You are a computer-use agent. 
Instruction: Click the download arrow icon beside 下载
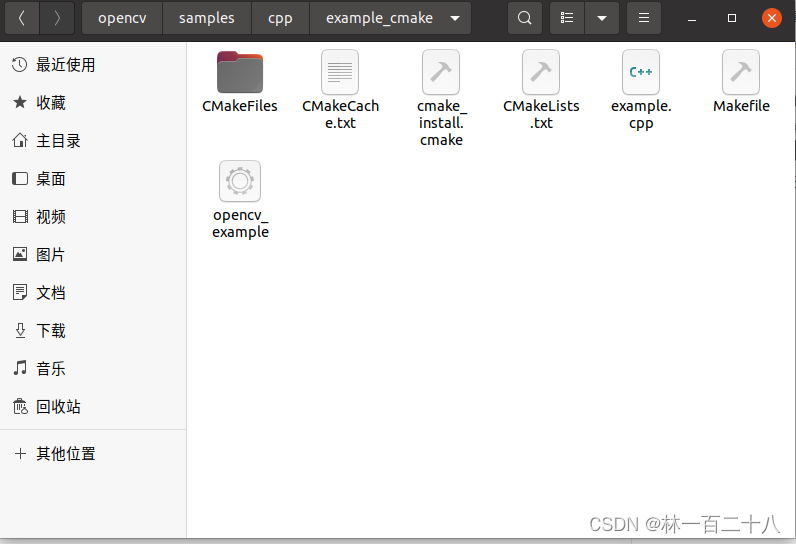tap(20, 330)
